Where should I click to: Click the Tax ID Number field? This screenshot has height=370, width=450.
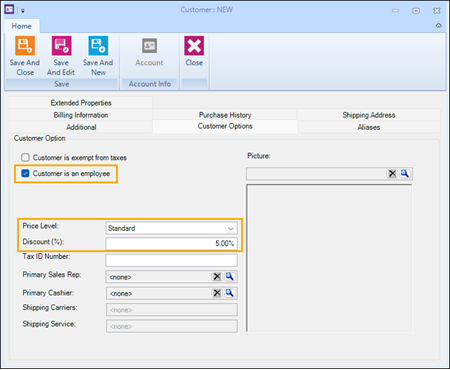click(171, 260)
